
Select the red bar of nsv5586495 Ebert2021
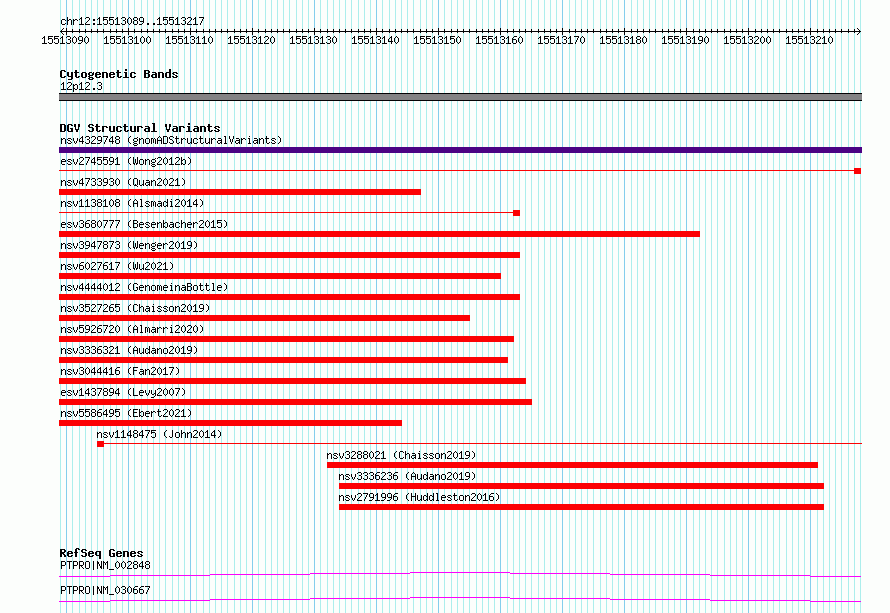tap(230, 423)
